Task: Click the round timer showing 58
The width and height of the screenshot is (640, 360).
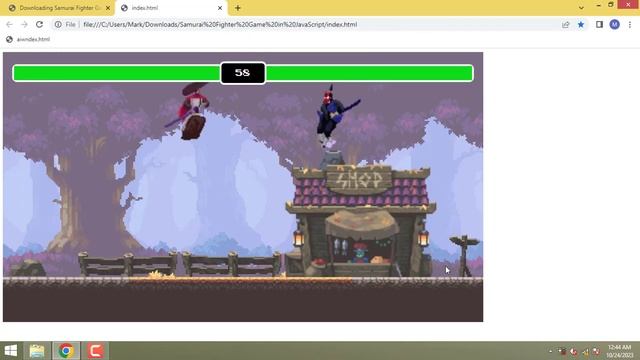Action: 242,73
